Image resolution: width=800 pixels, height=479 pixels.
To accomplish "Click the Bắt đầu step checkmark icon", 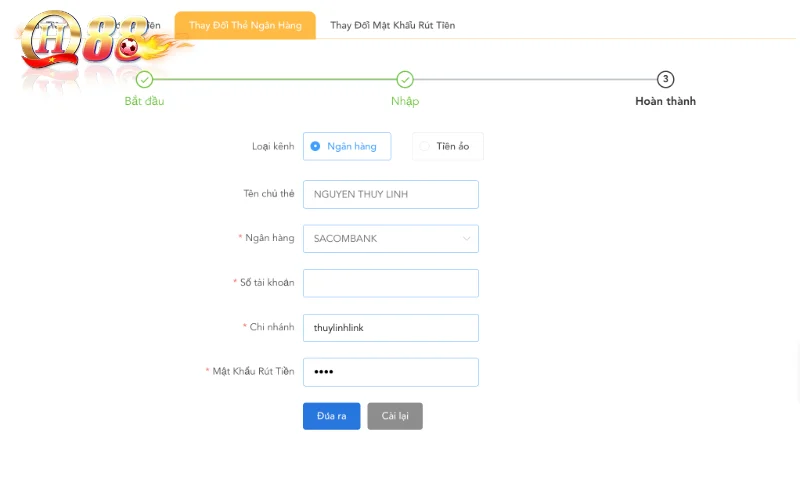I will [x=144, y=80].
